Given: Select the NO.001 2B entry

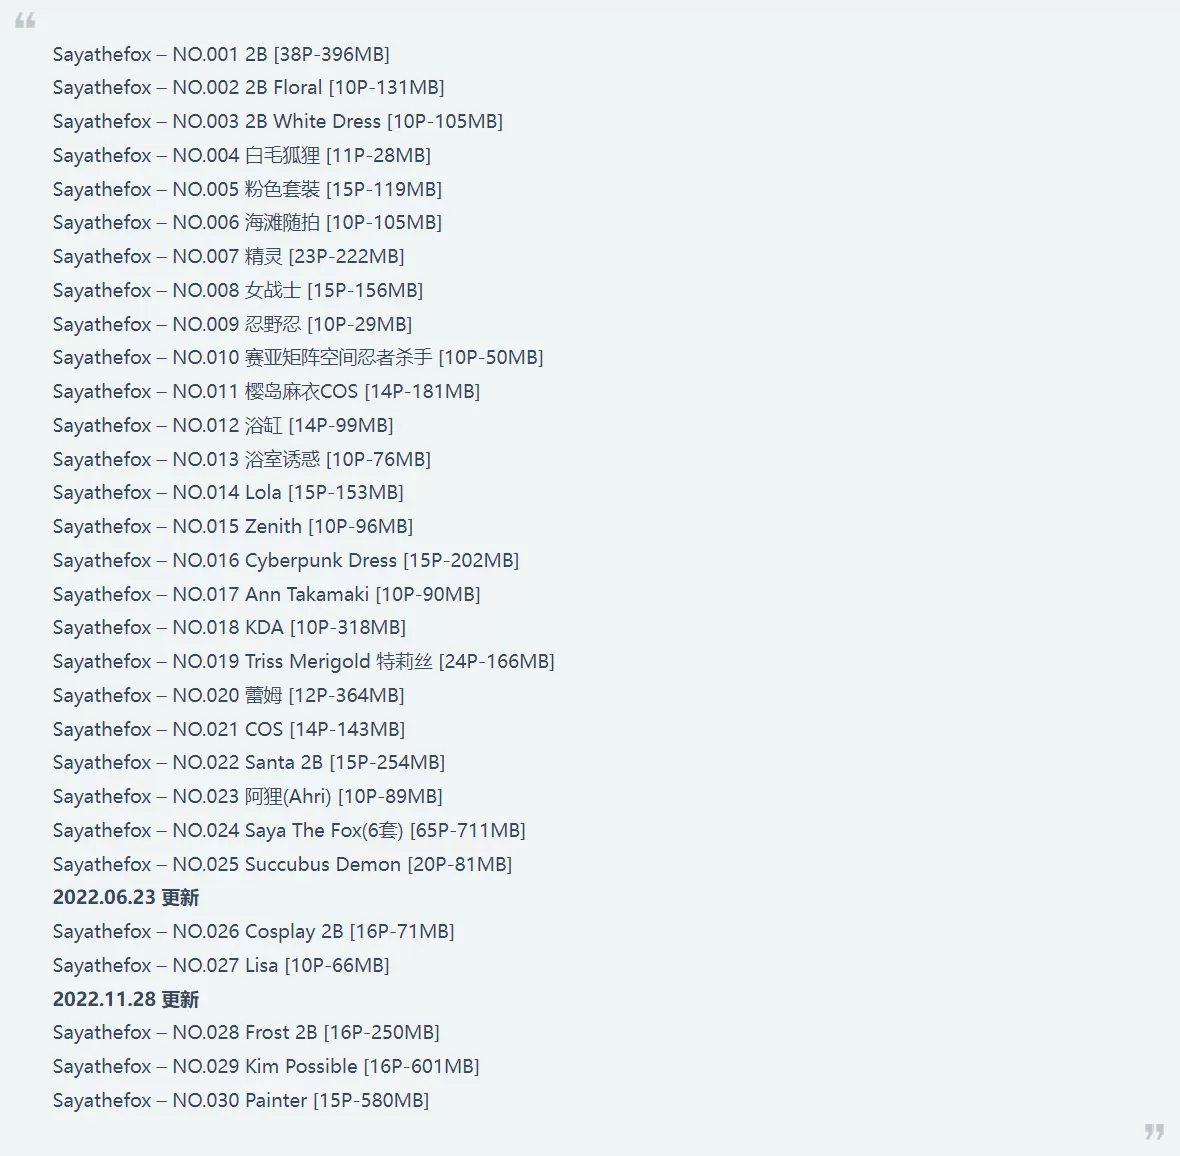Looking at the screenshot, I should coord(221,54).
